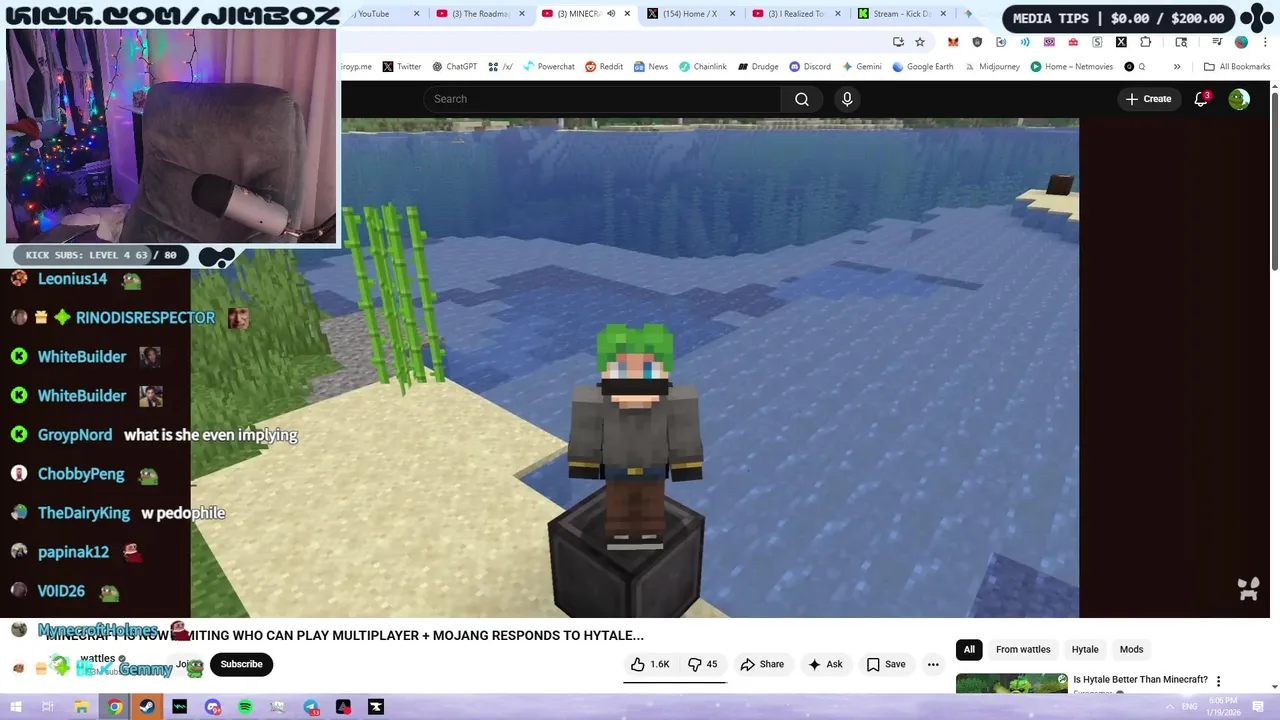Select the From wattles filter chip
This screenshot has height=720, width=1280.
[1023, 650]
